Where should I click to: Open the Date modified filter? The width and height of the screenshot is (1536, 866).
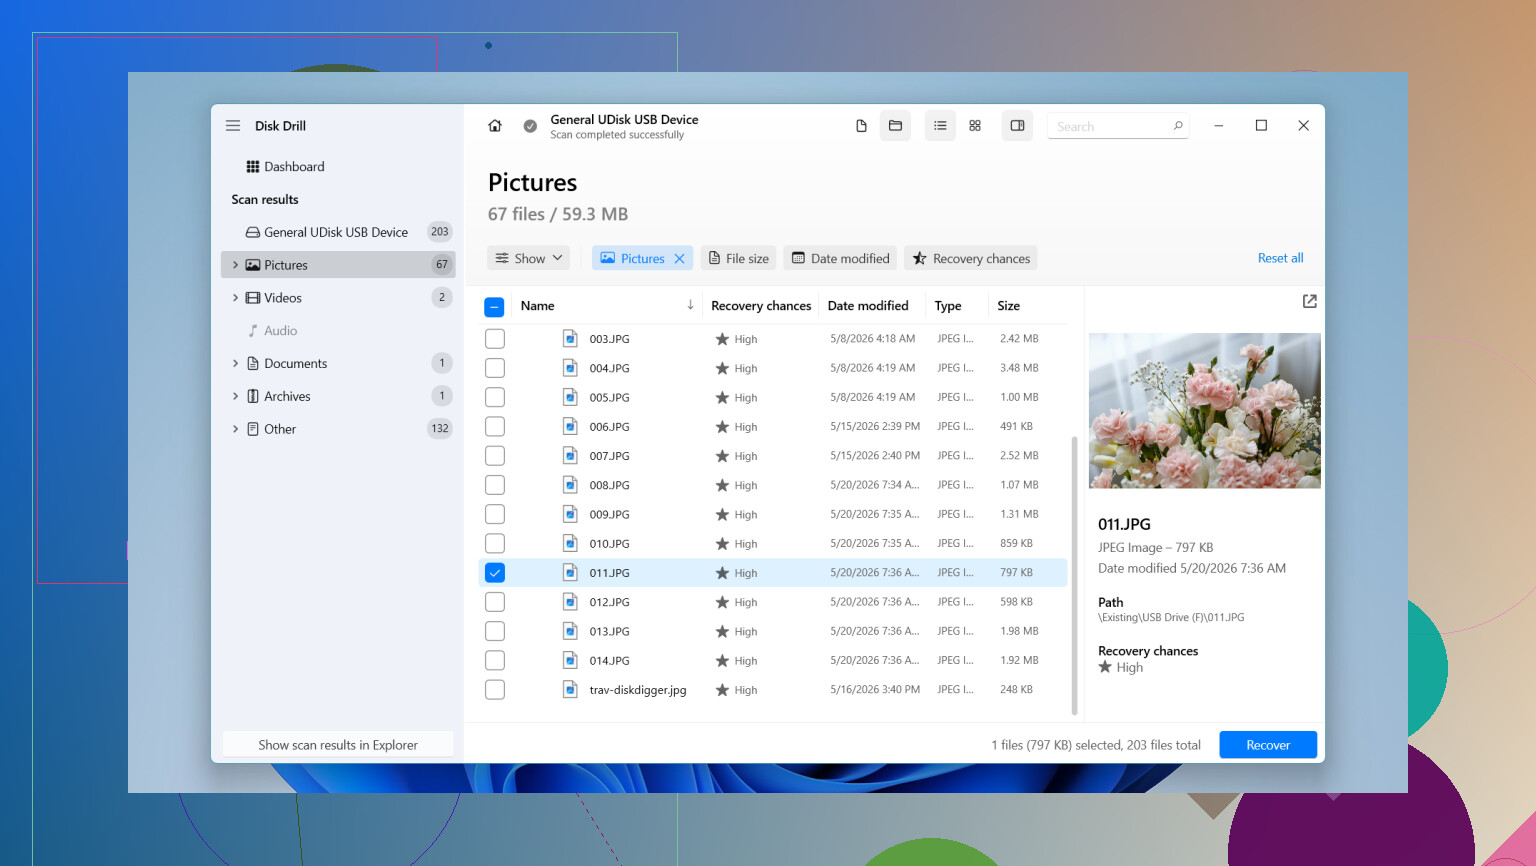(x=840, y=258)
